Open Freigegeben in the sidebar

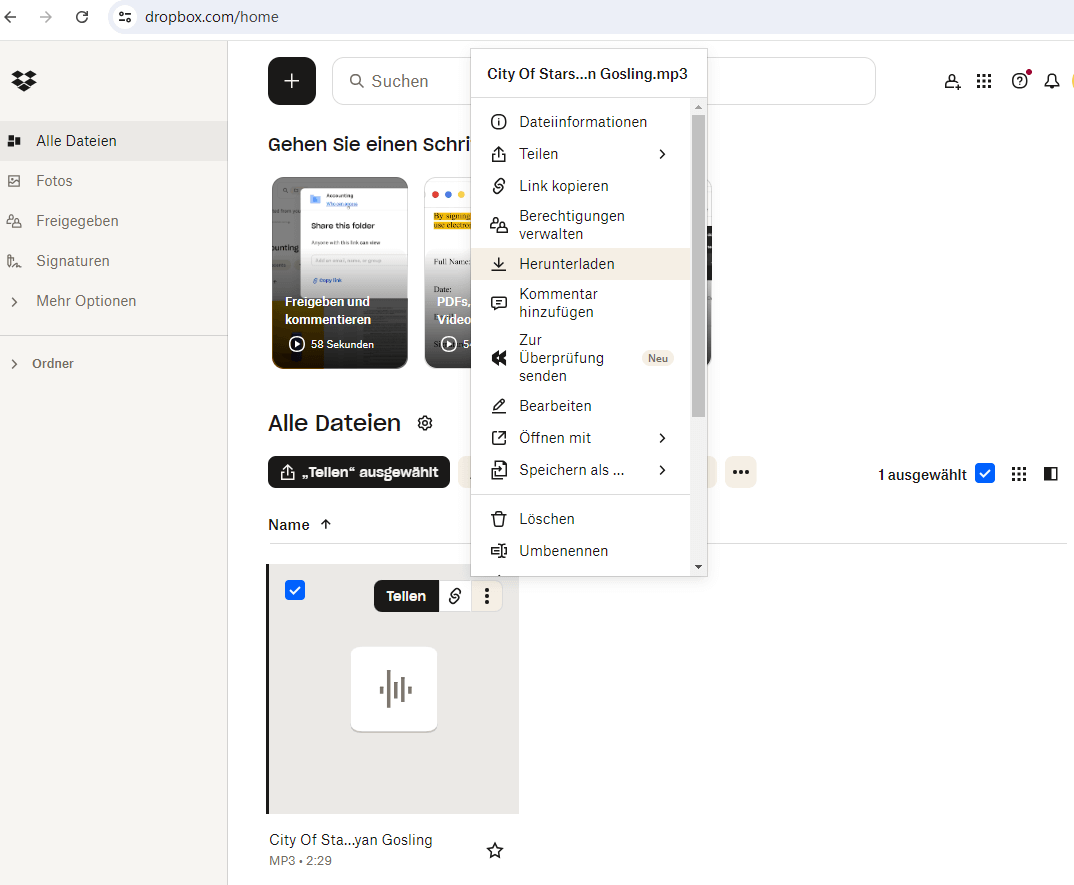(113, 221)
